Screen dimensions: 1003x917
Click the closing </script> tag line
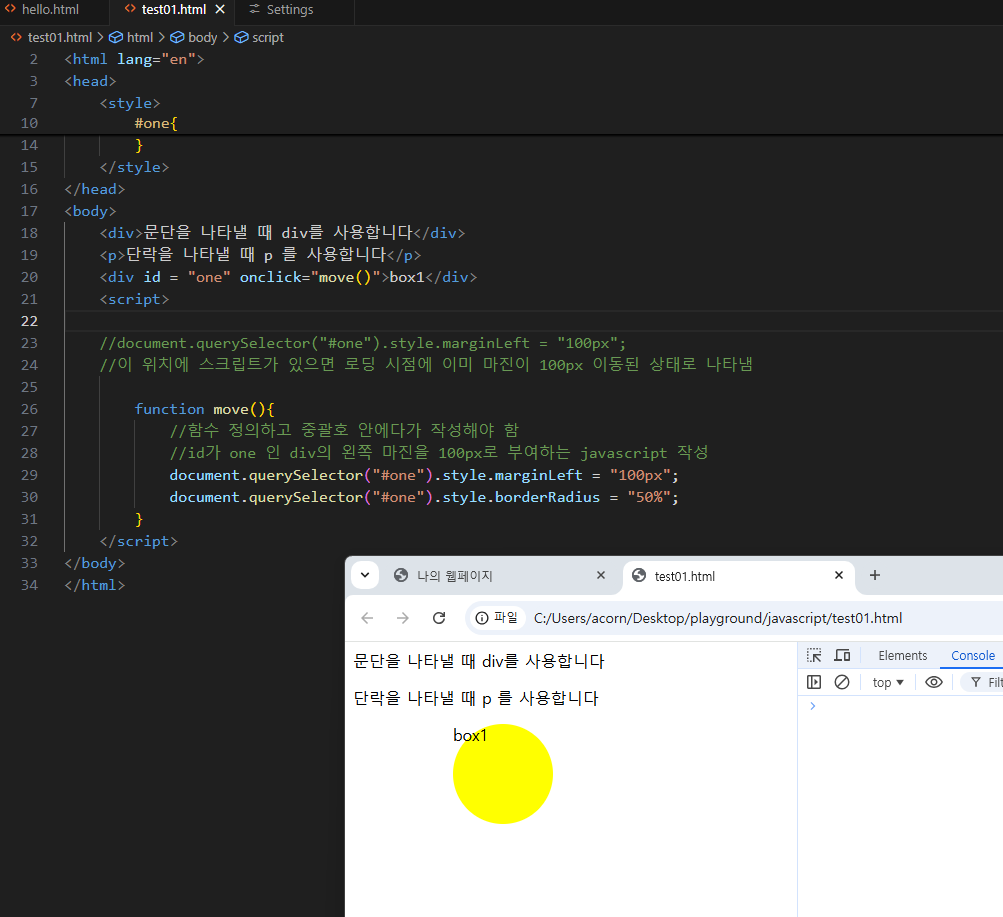click(138, 541)
